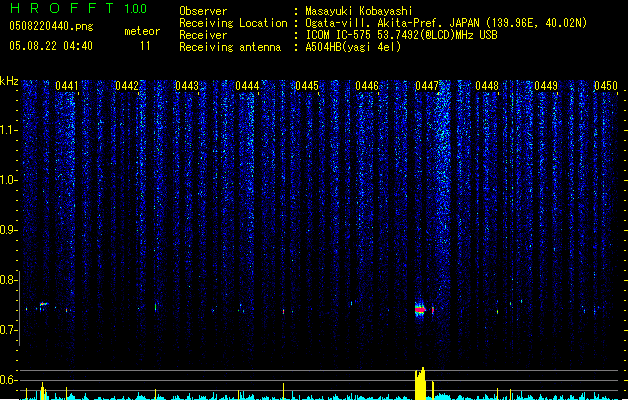Click the 'meteor' label
This screenshot has height=400, width=629.
[x=142, y=31]
